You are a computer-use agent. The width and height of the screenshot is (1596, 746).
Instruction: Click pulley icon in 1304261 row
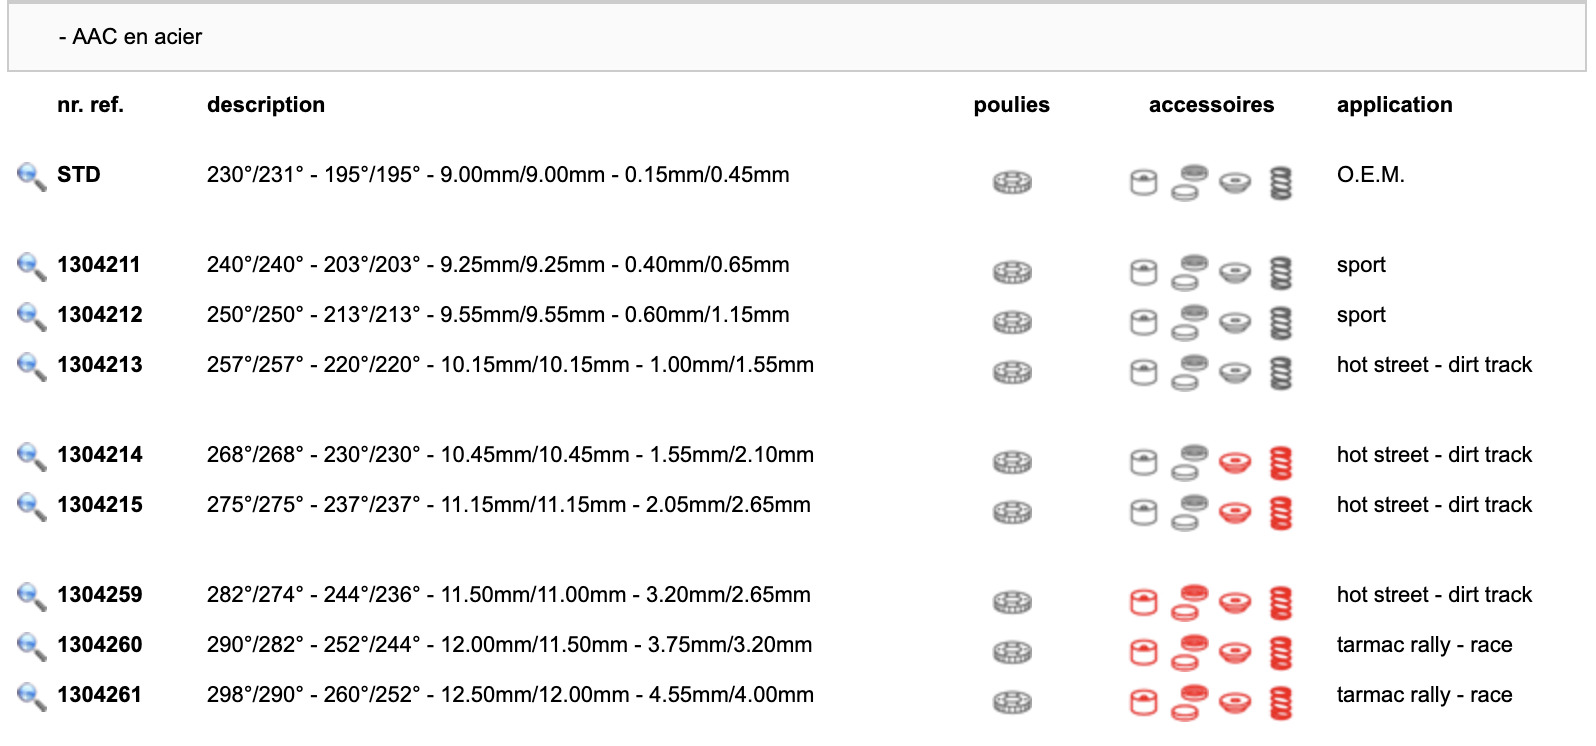1012,702
